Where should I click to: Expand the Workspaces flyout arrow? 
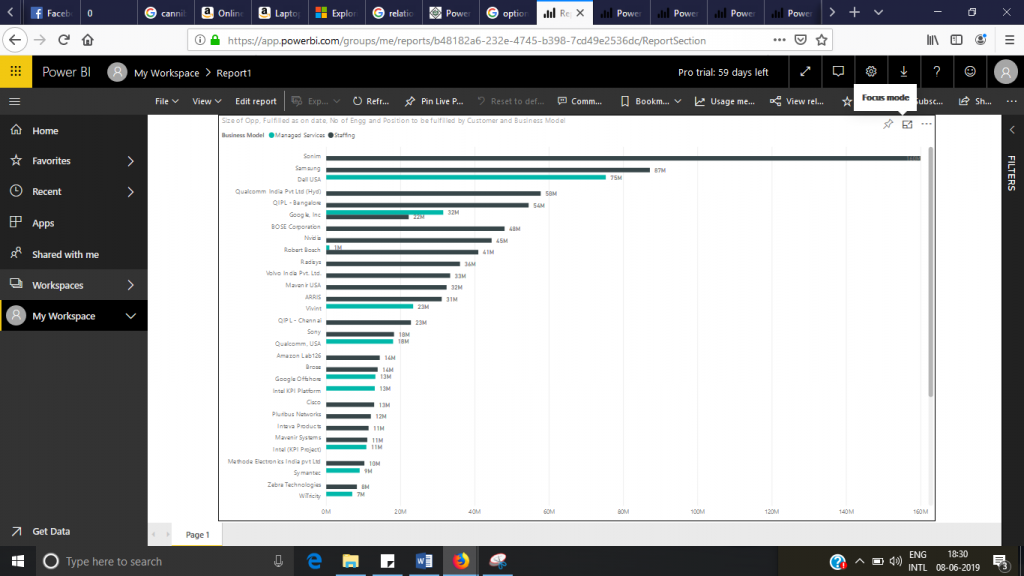pos(131,285)
